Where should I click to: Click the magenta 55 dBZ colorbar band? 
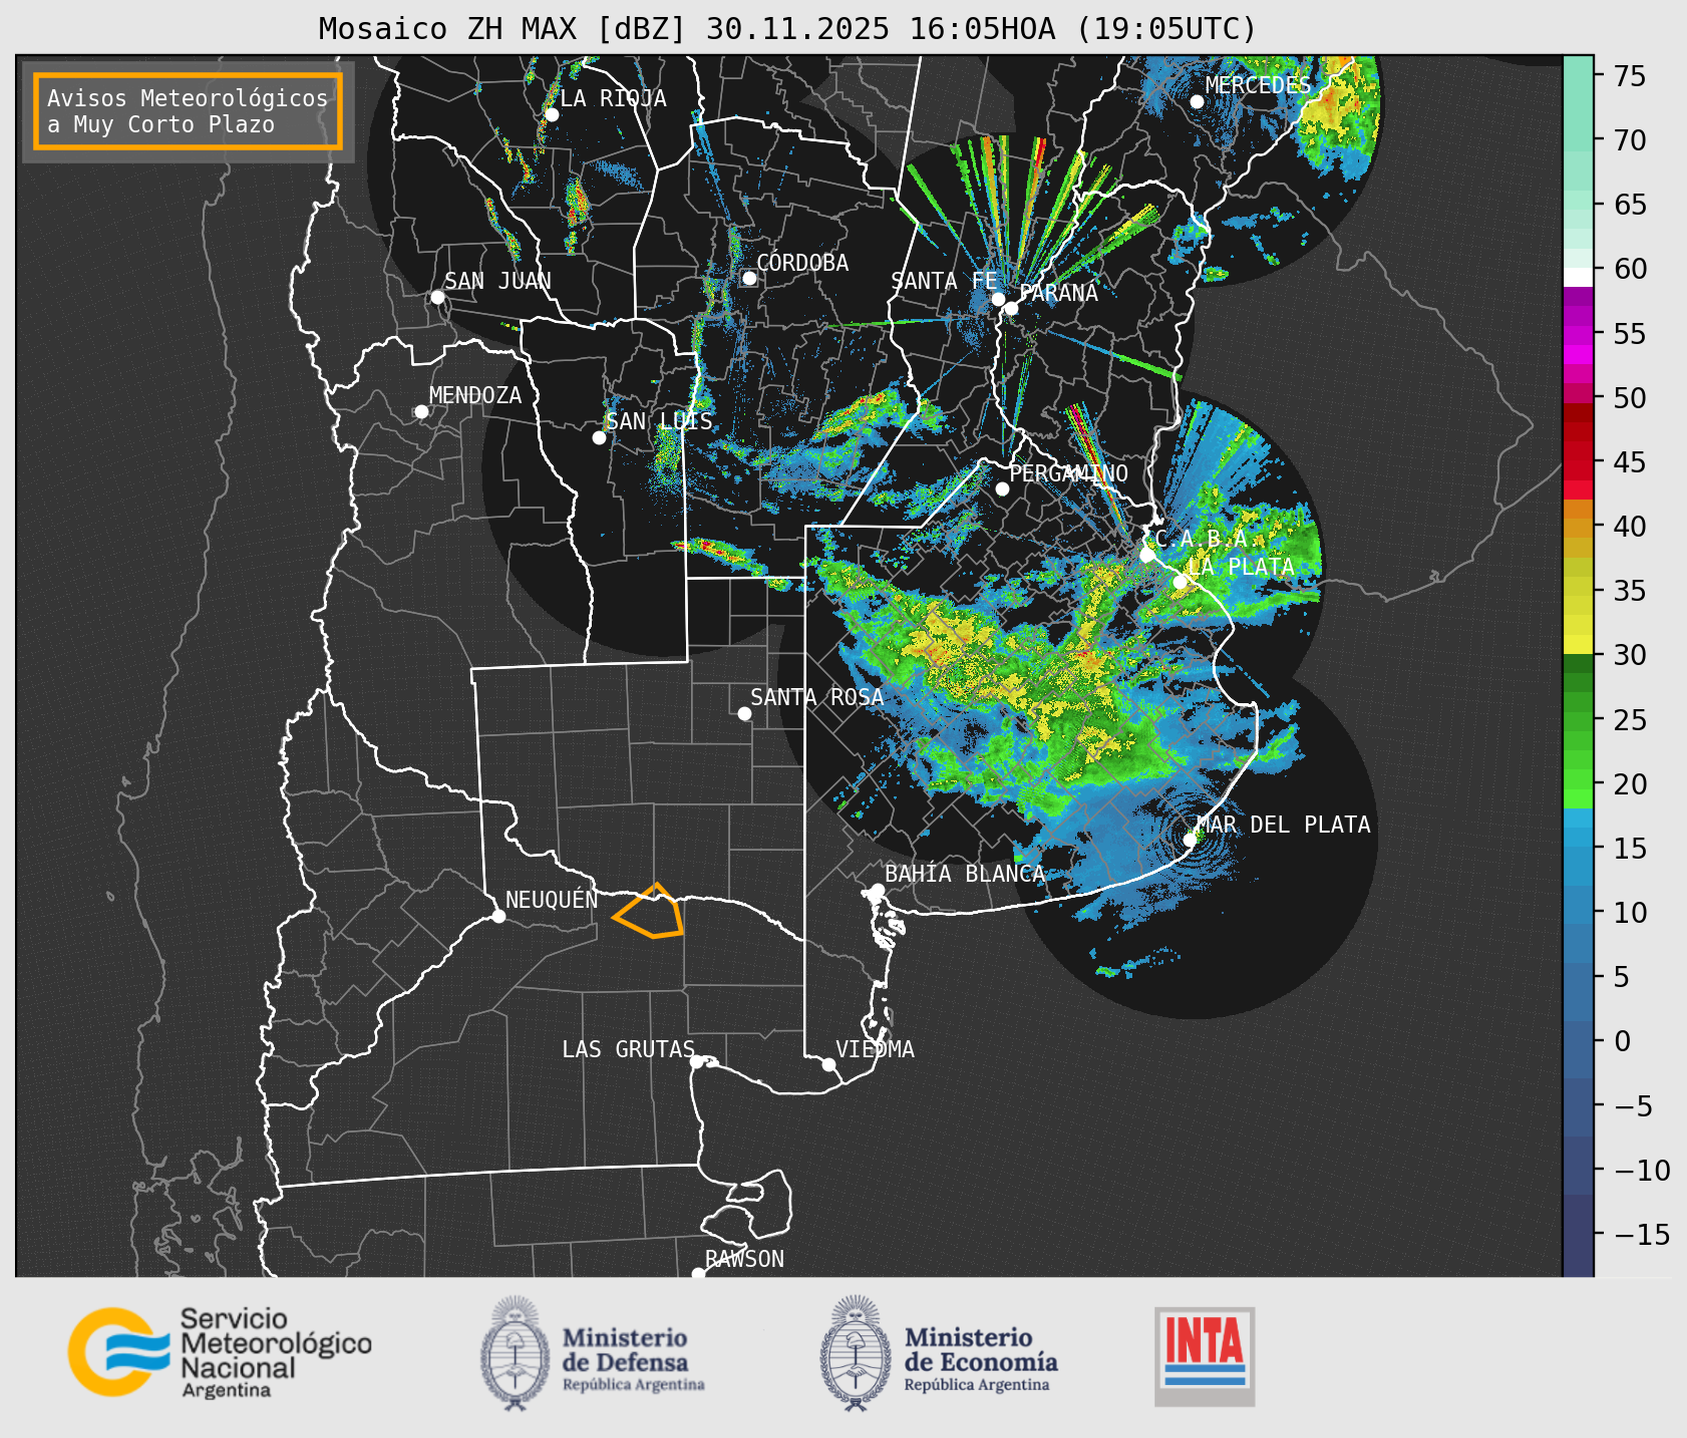point(1578,334)
